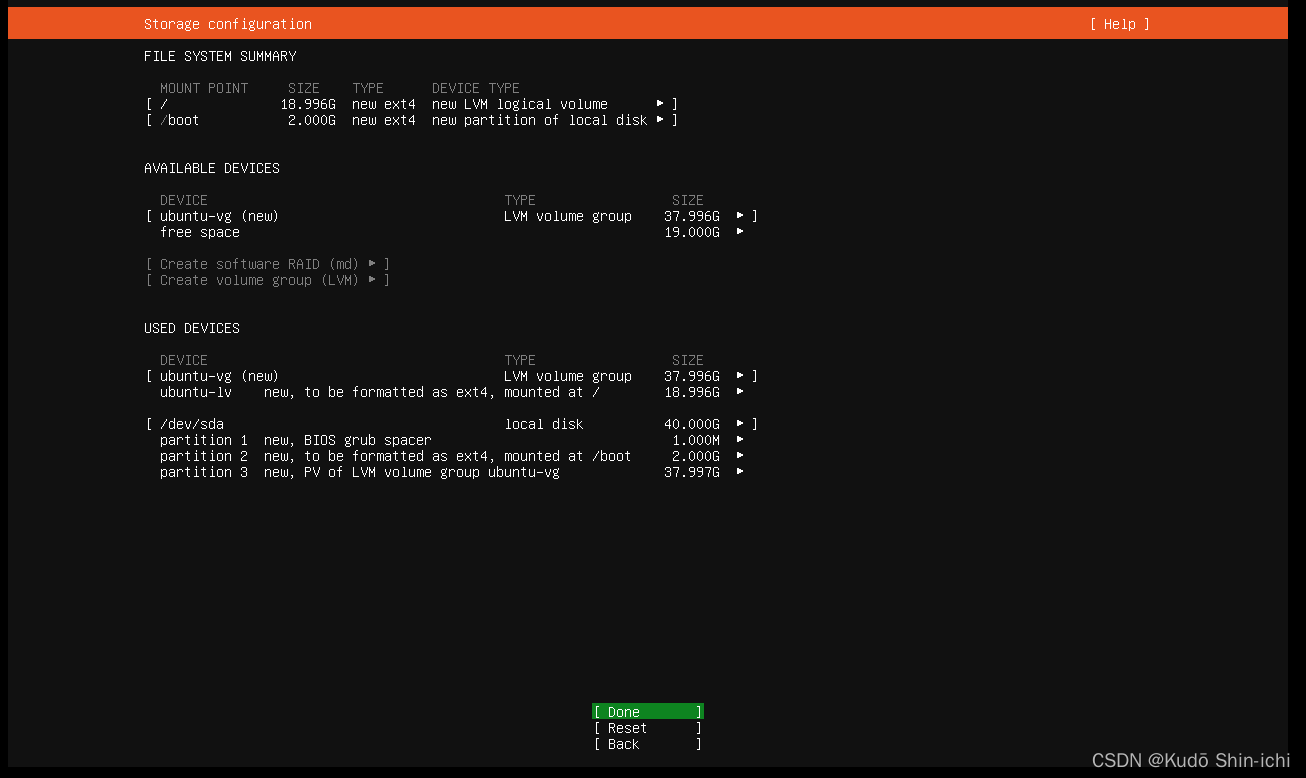This screenshot has width=1306, height=778.
Task: Select the ubuntu-lv logical volume row
Action: pos(452,392)
